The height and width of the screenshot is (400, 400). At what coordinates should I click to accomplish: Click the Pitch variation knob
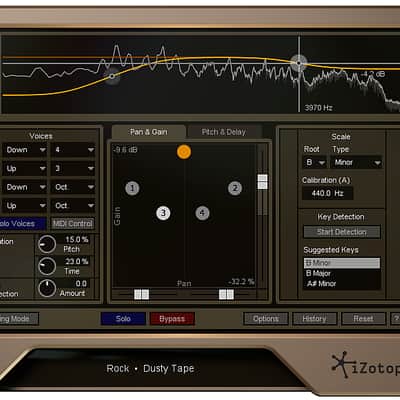point(47,244)
